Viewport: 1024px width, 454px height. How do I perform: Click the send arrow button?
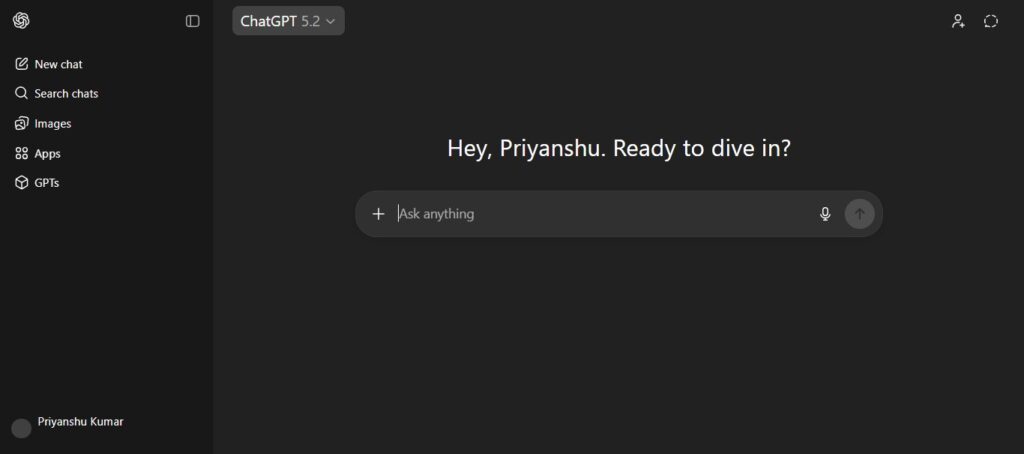[x=859, y=214]
